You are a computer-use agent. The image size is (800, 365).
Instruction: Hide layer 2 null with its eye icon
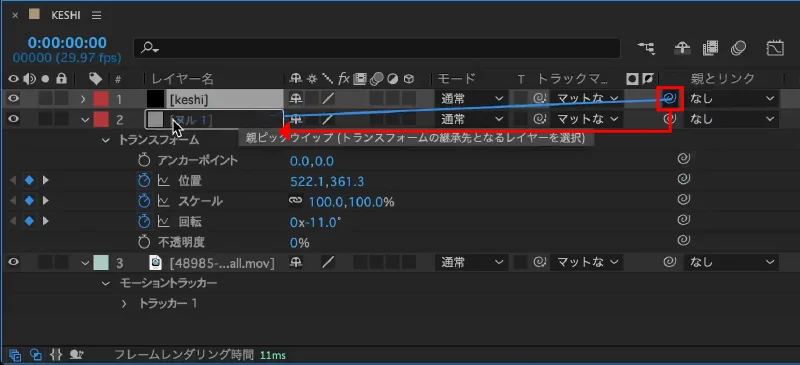pos(14,119)
